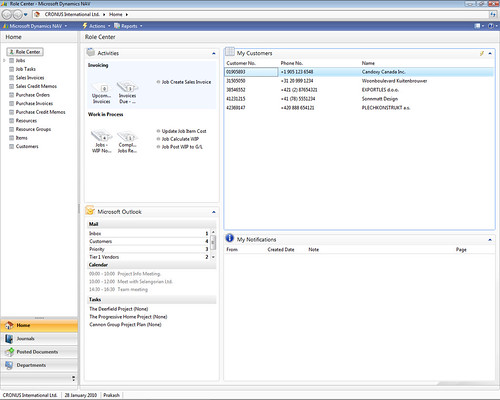Viewport: 500px width, 400px height.
Task: Open Customers list in navigation pane
Action: 27,147
